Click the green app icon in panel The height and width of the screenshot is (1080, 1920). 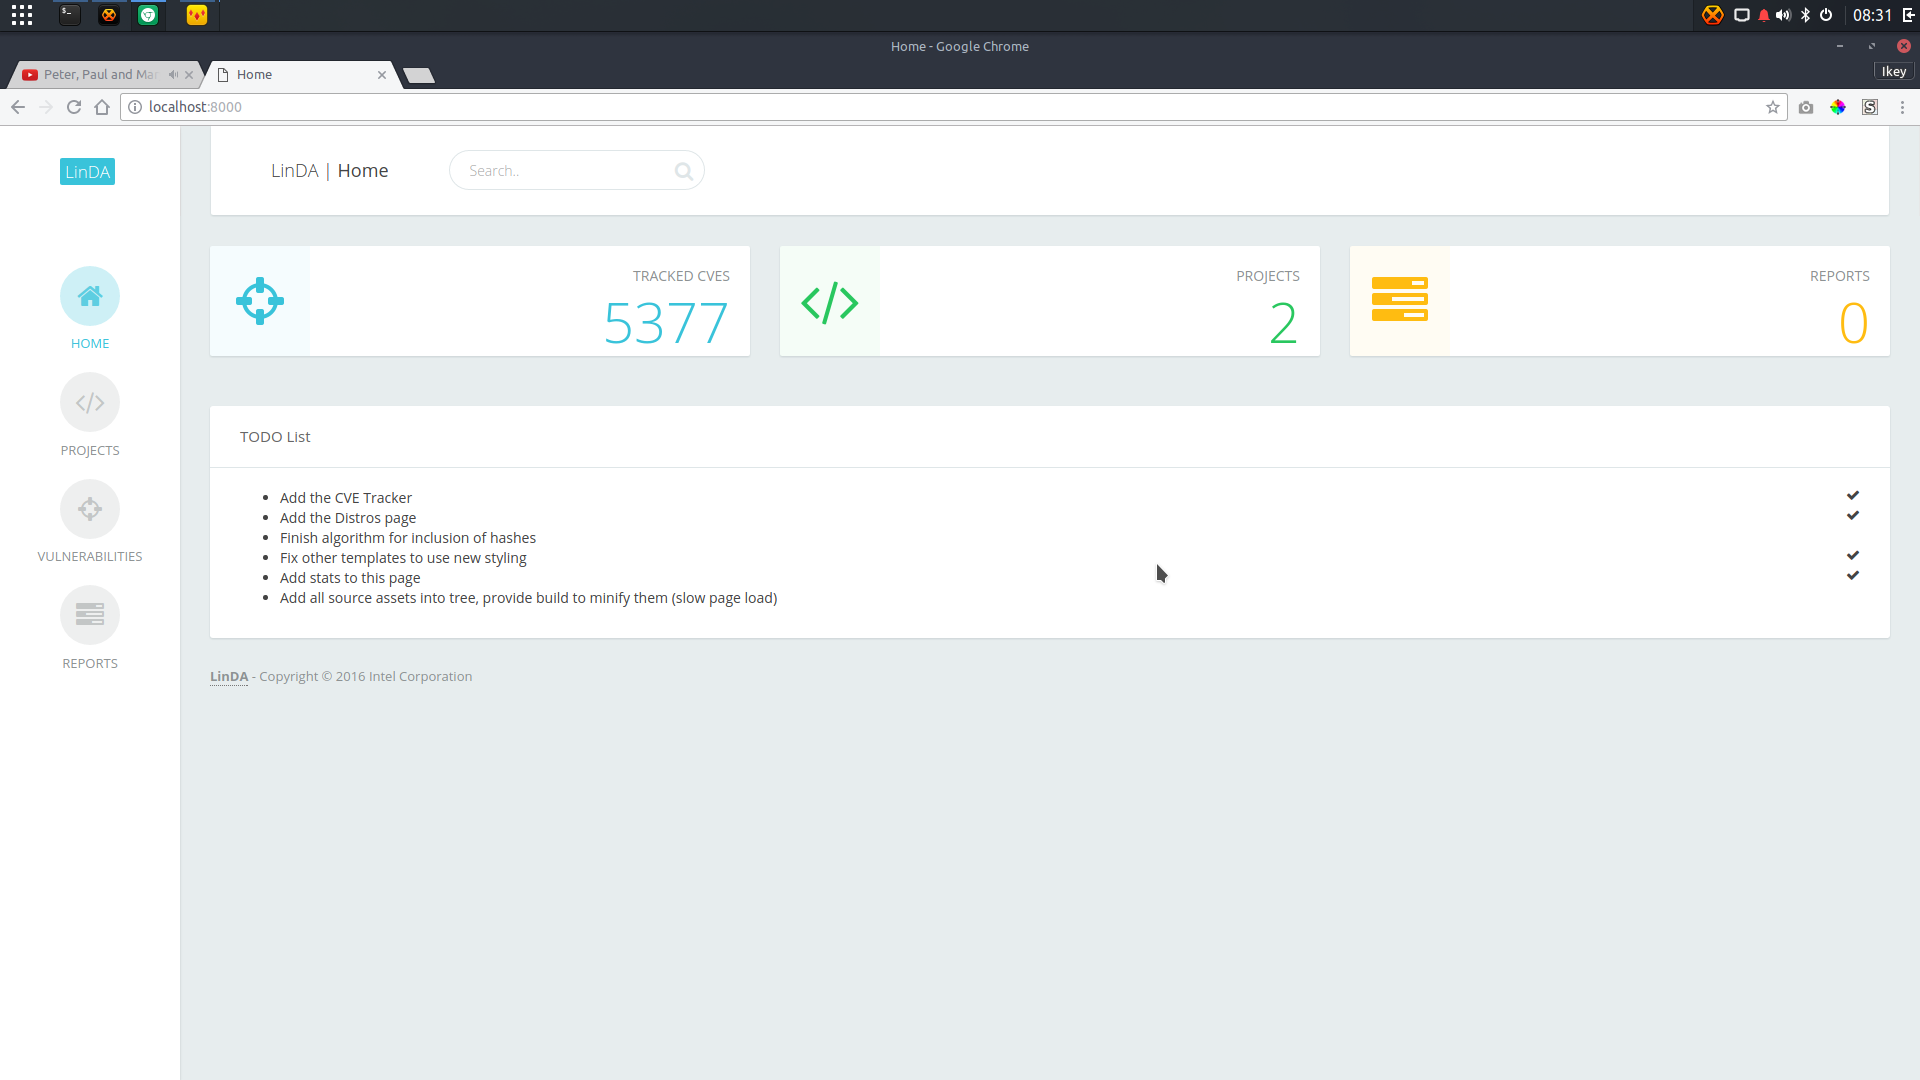pos(148,15)
